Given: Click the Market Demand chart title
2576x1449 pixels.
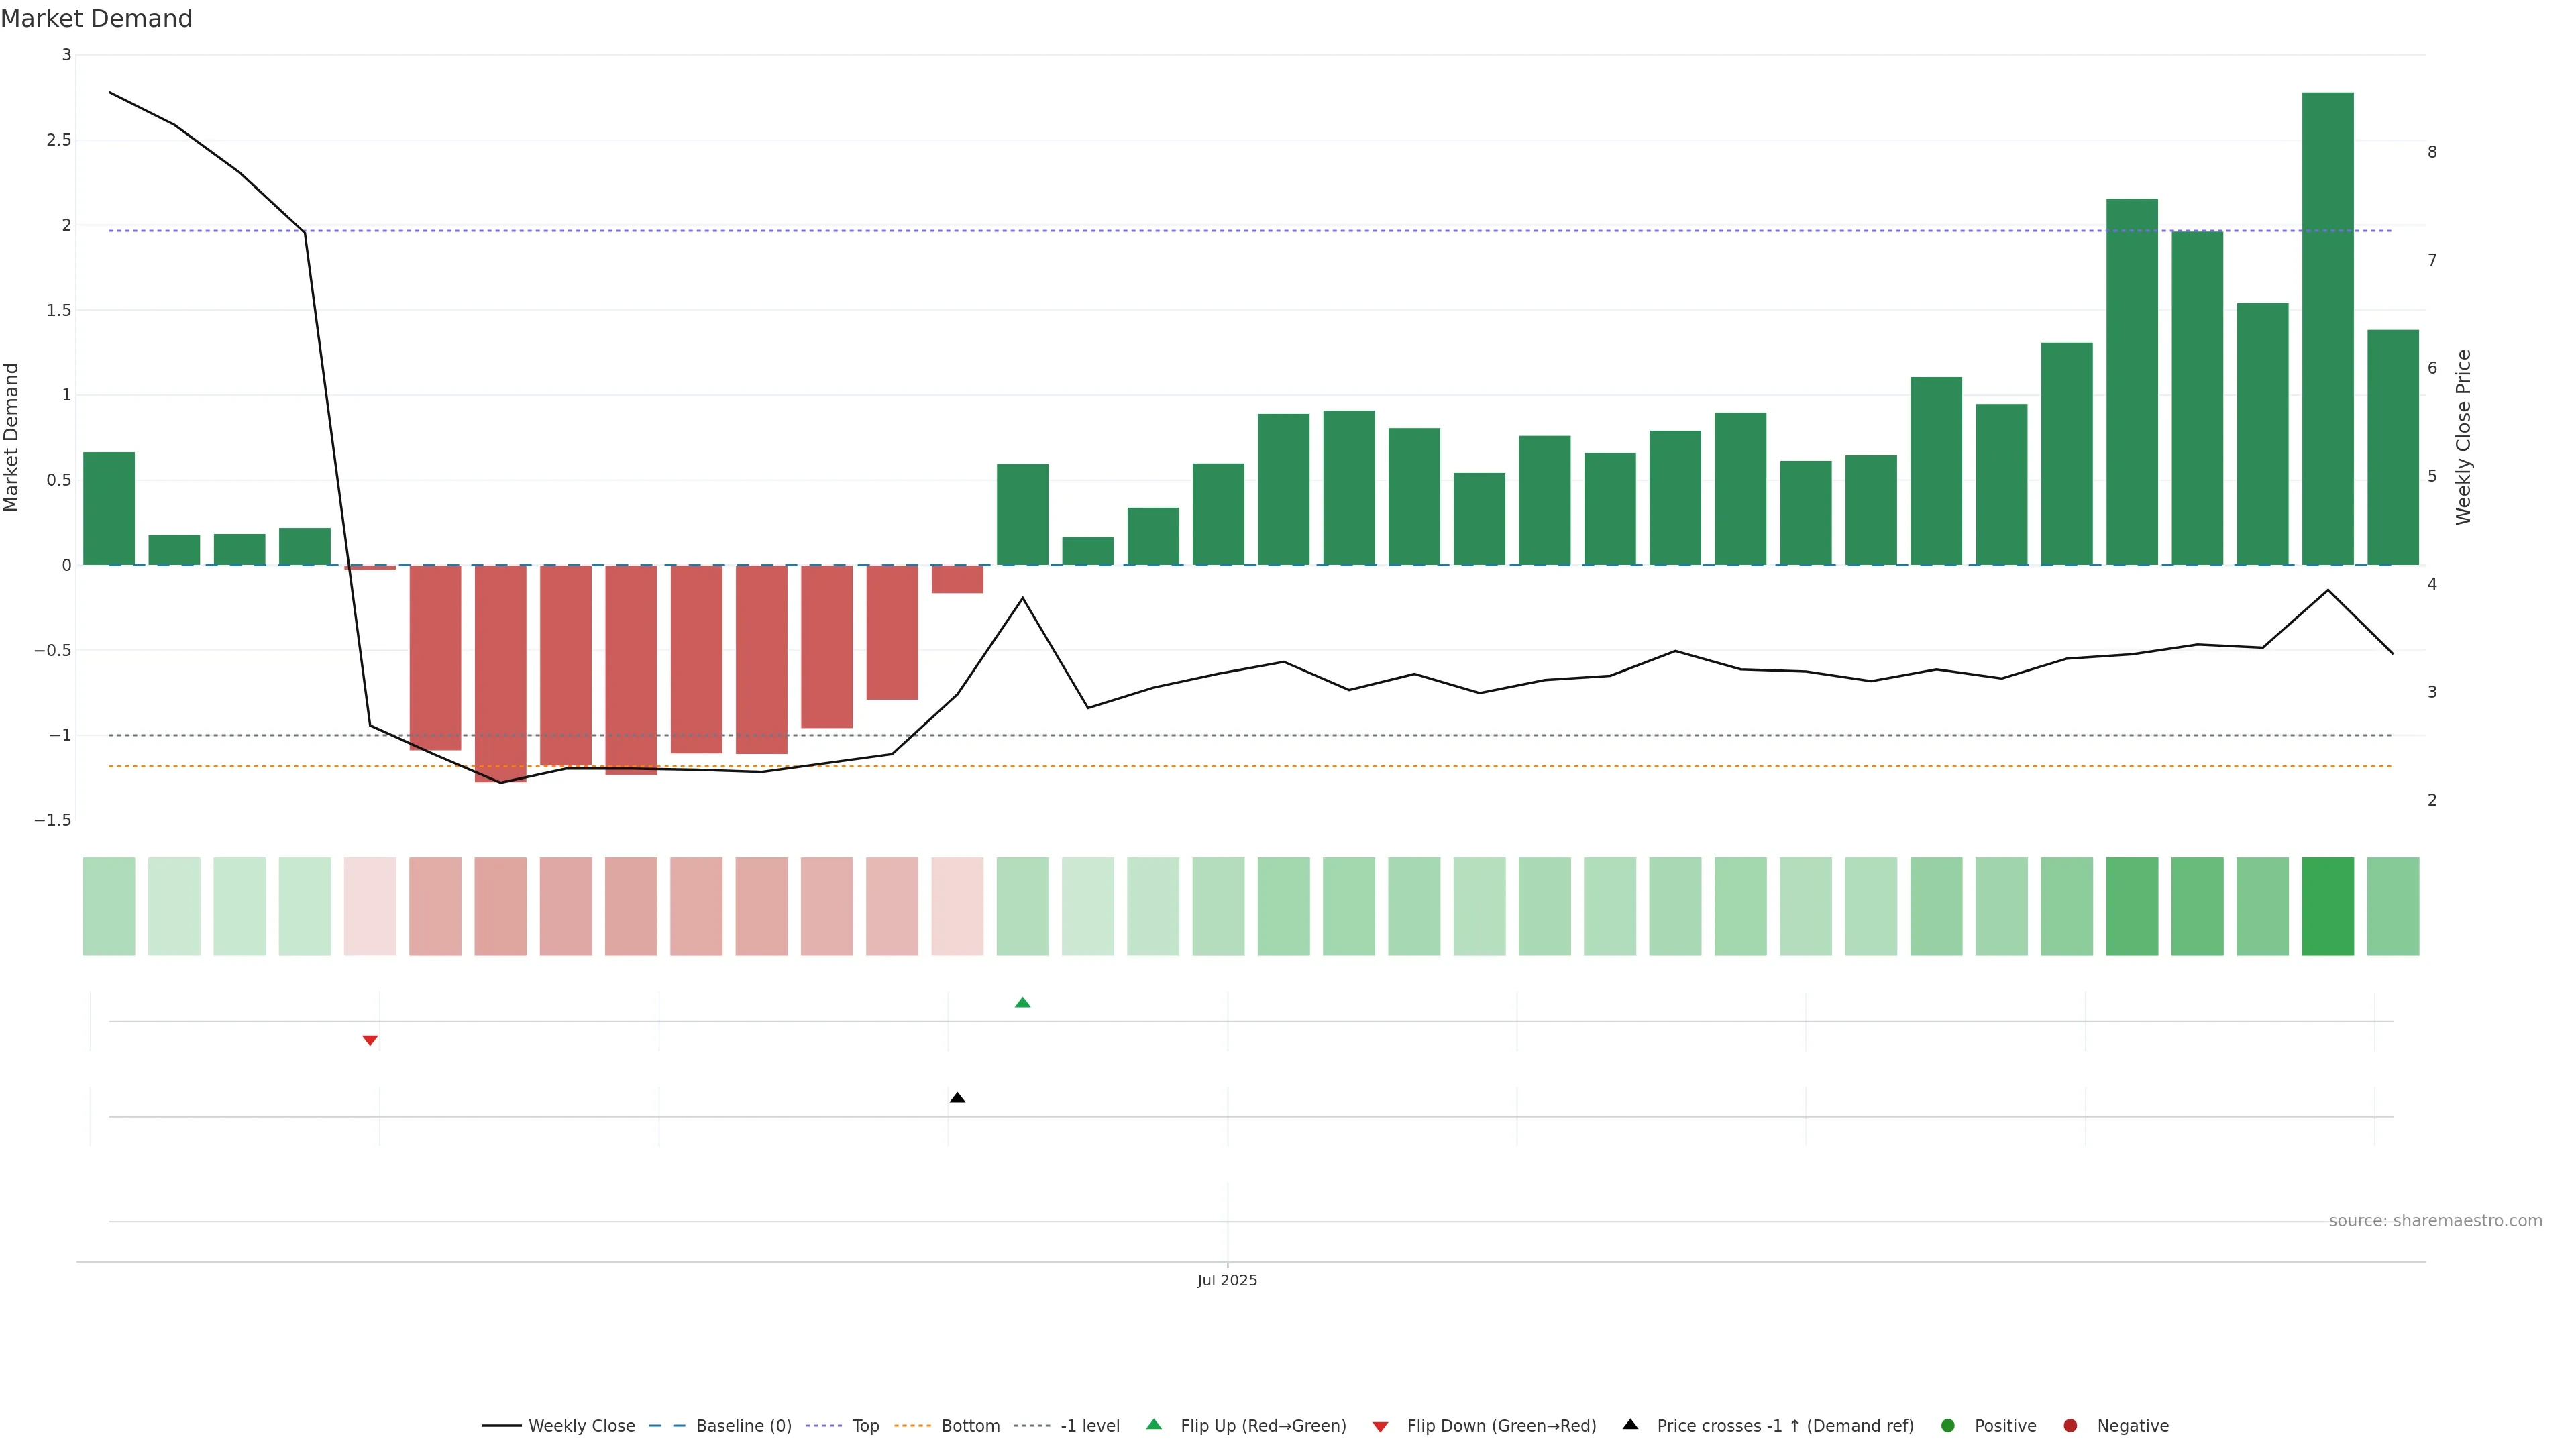Looking at the screenshot, I should click(96, 19).
